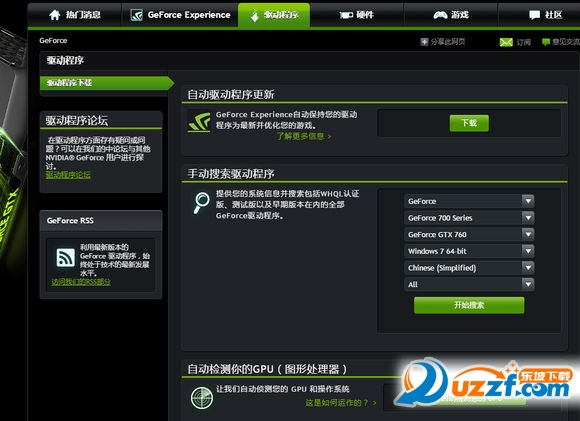Click the green 下载 download button
The image size is (580, 421).
tap(469, 123)
